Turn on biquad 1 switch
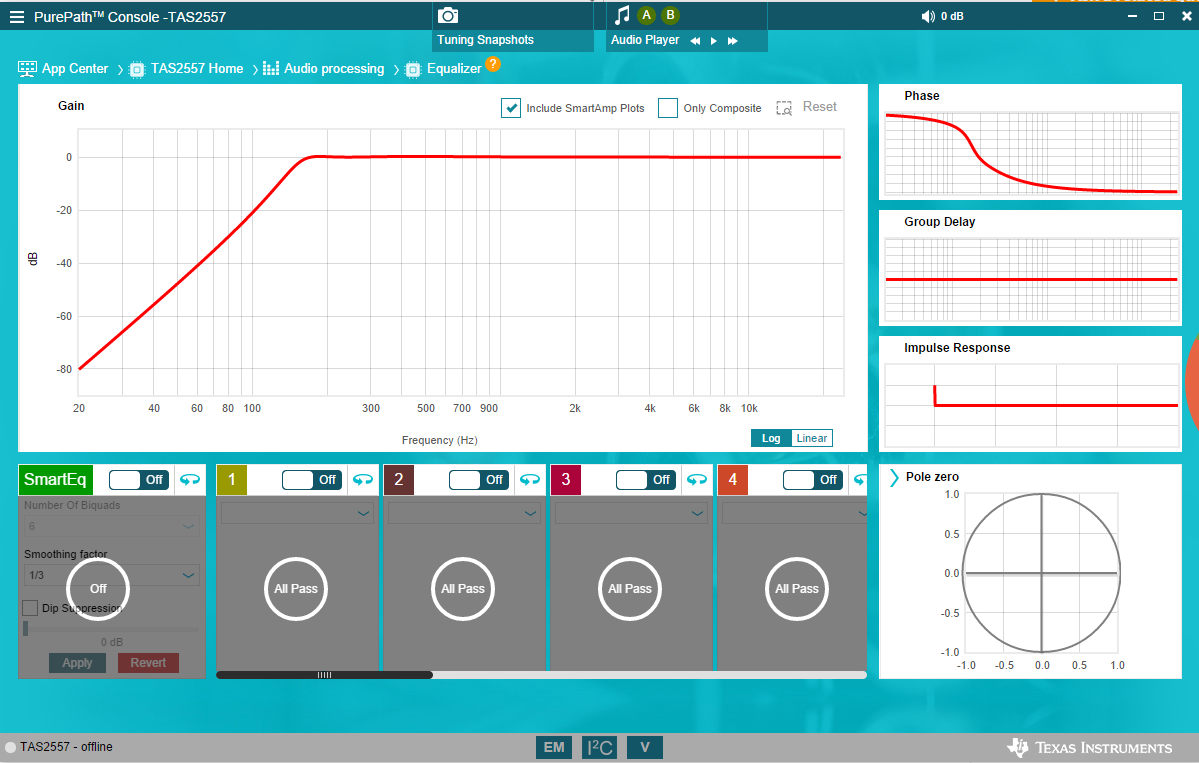This screenshot has height=763, width=1199. click(311, 479)
